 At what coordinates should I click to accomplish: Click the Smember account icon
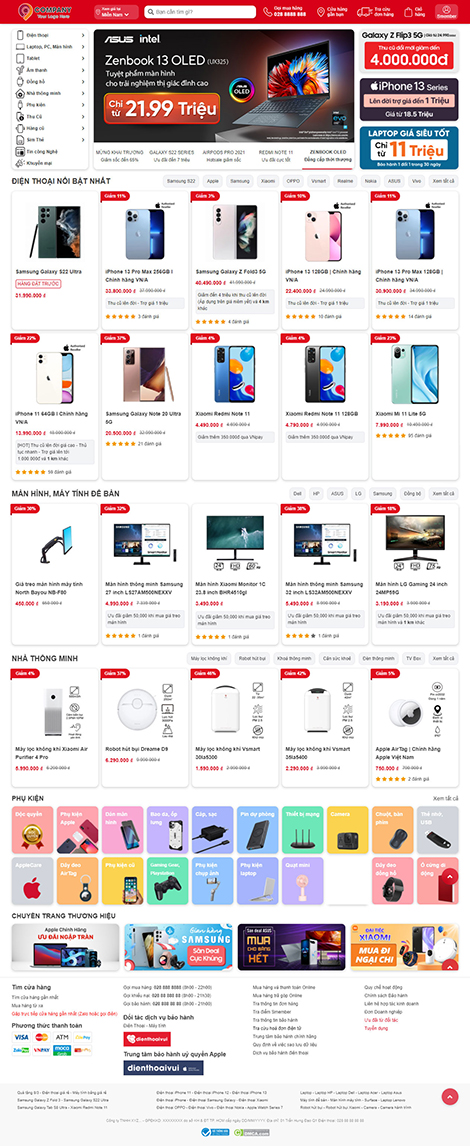[445, 11]
